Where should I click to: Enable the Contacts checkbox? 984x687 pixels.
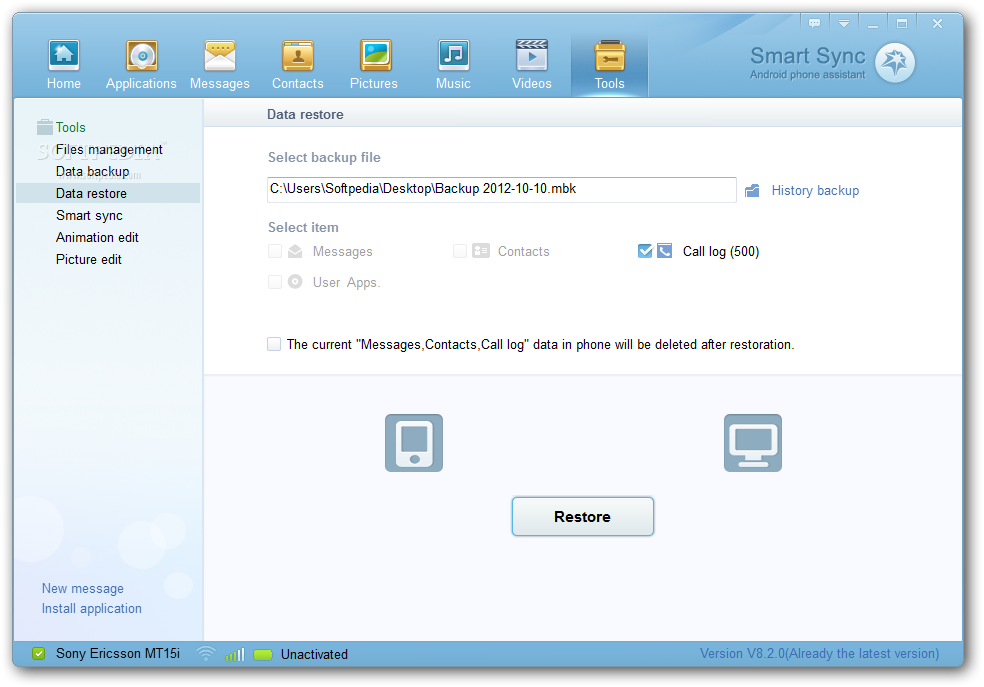point(460,251)
